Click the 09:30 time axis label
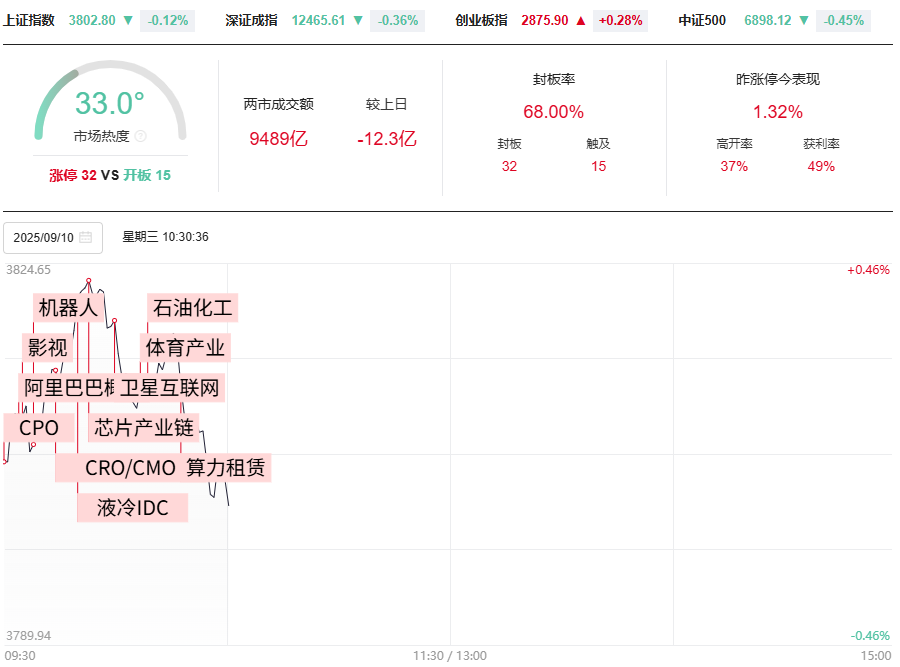The image size is (900, 667). pos(20,656)
